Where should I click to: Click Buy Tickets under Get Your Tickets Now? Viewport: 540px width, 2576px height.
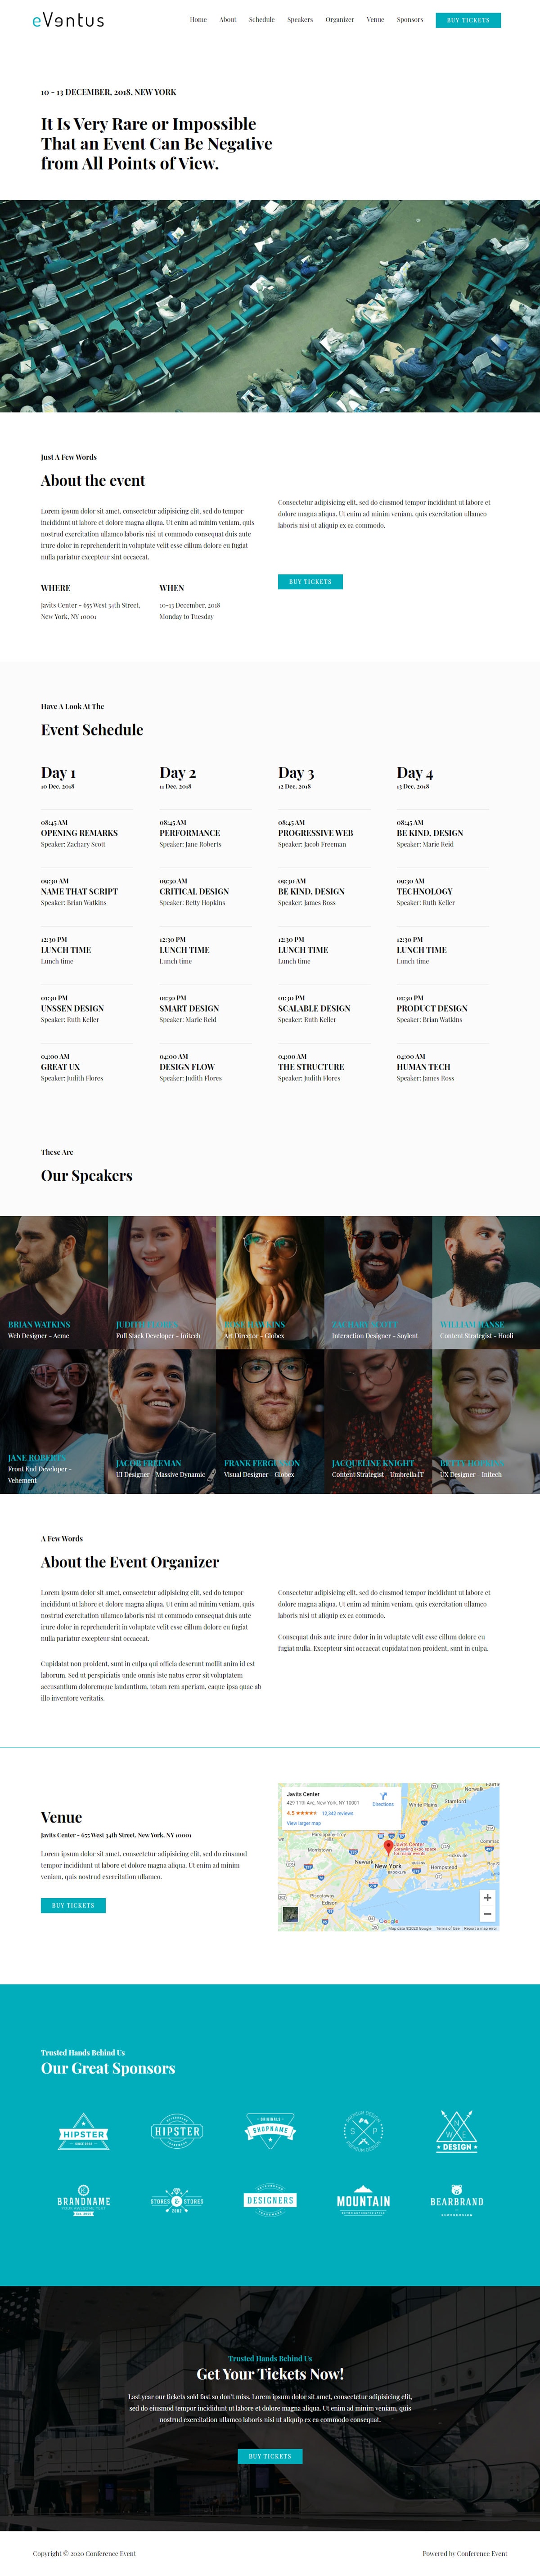(x=270, y=2456)
